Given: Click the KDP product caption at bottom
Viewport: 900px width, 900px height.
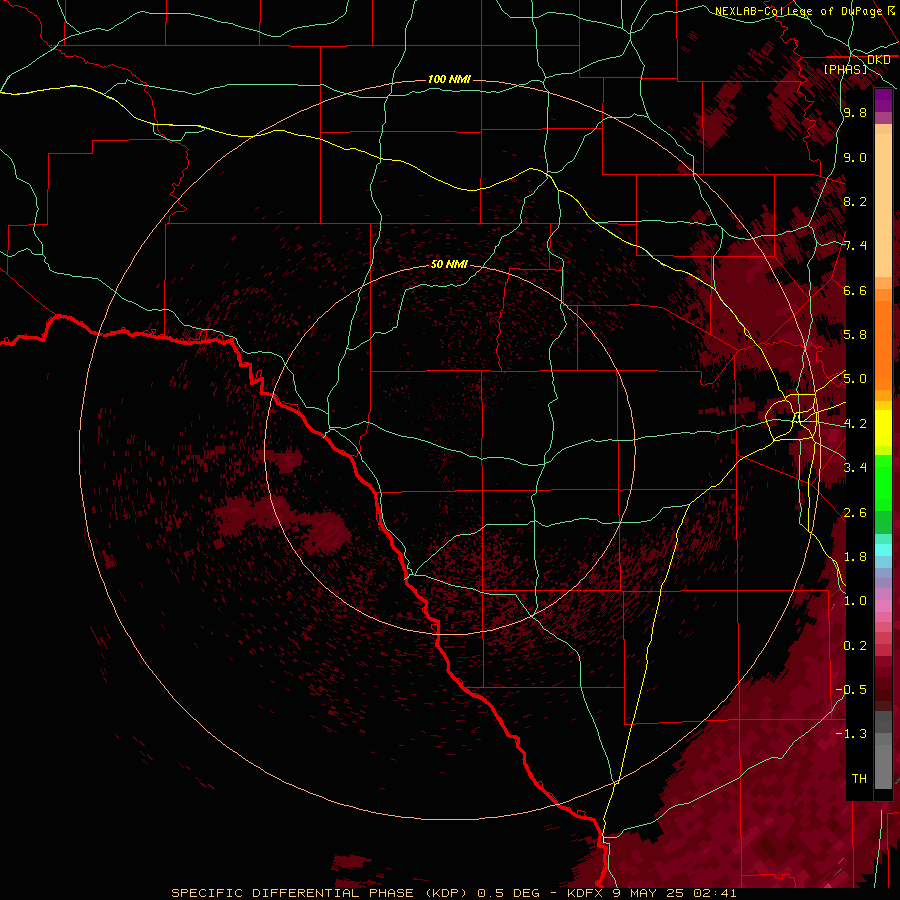Looking at the screenshot, I should [x=454, y=893].
